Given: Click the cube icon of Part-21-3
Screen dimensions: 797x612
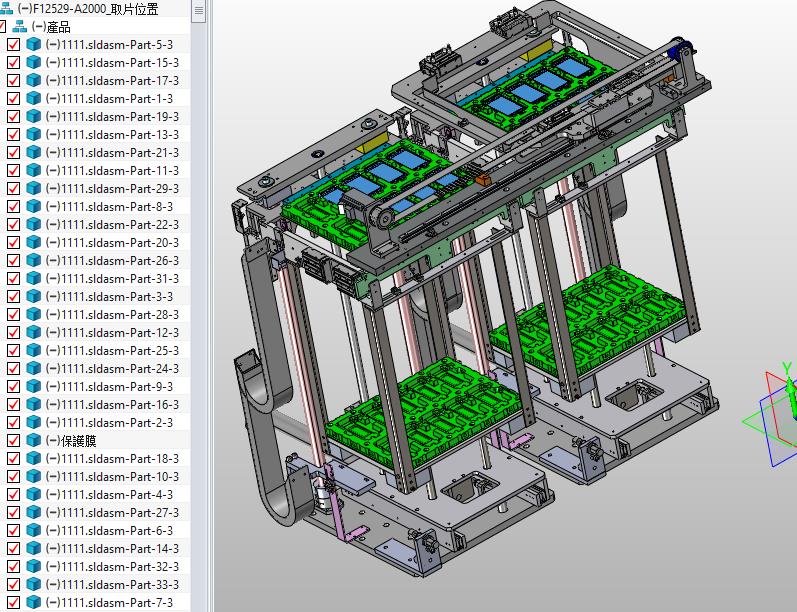Looking at the screenshot, I should click(x=34, y=152).
